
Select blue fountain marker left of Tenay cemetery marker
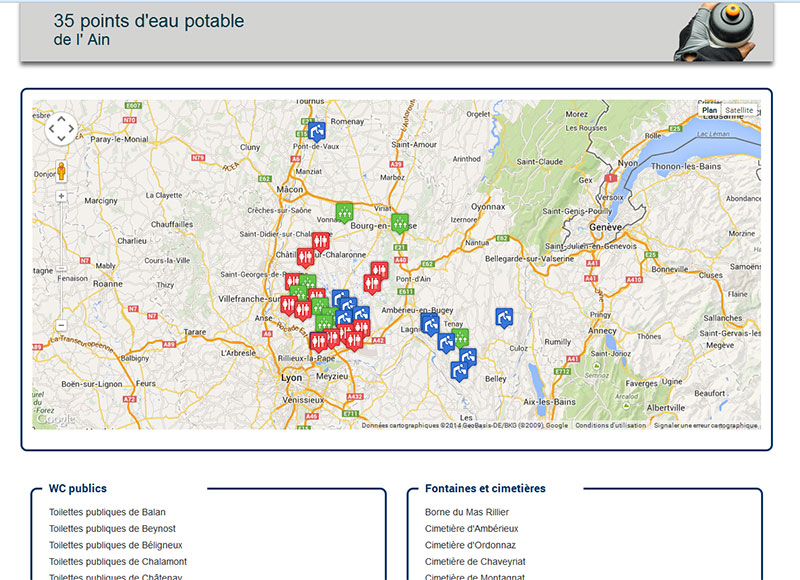(x=446, y=342)
